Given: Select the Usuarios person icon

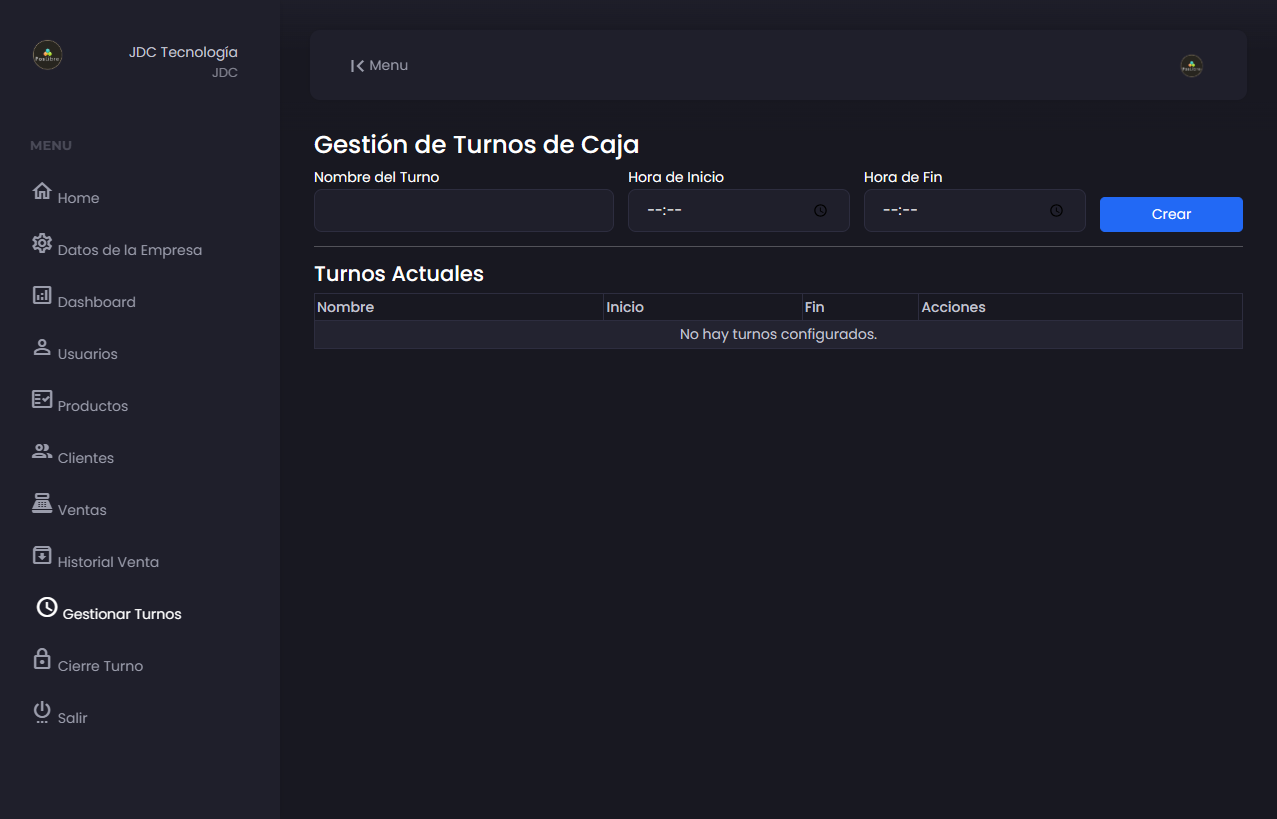Looking at the screenshot, I should [42, 347].
